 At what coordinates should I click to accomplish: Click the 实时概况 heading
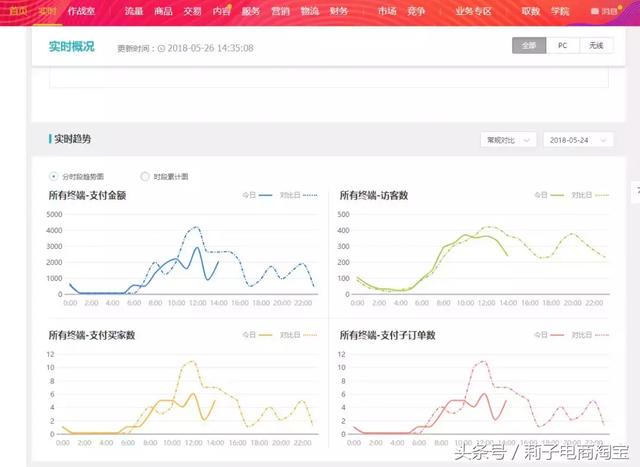(x=71, y=47)
